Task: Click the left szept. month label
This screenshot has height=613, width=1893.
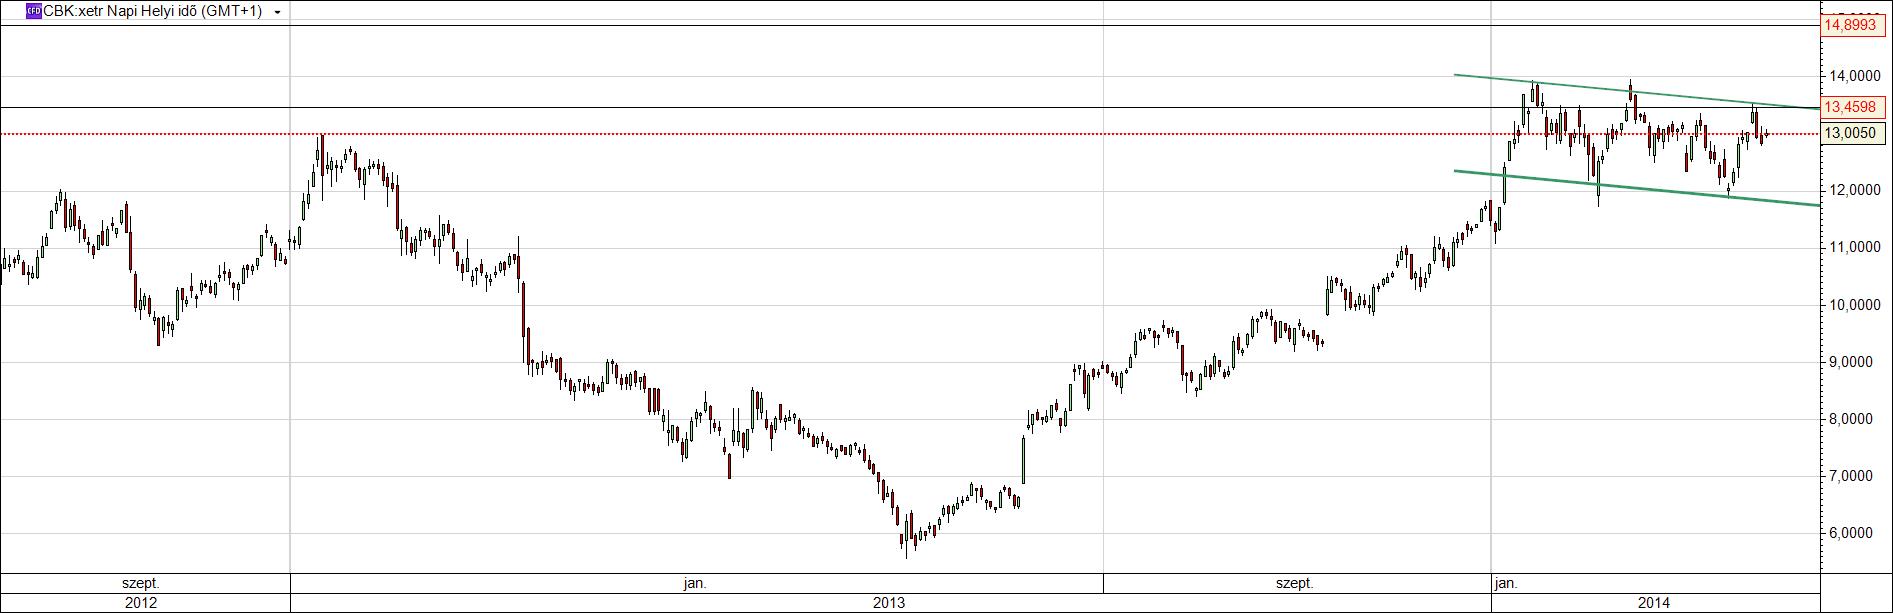Action: coord(140,582)
